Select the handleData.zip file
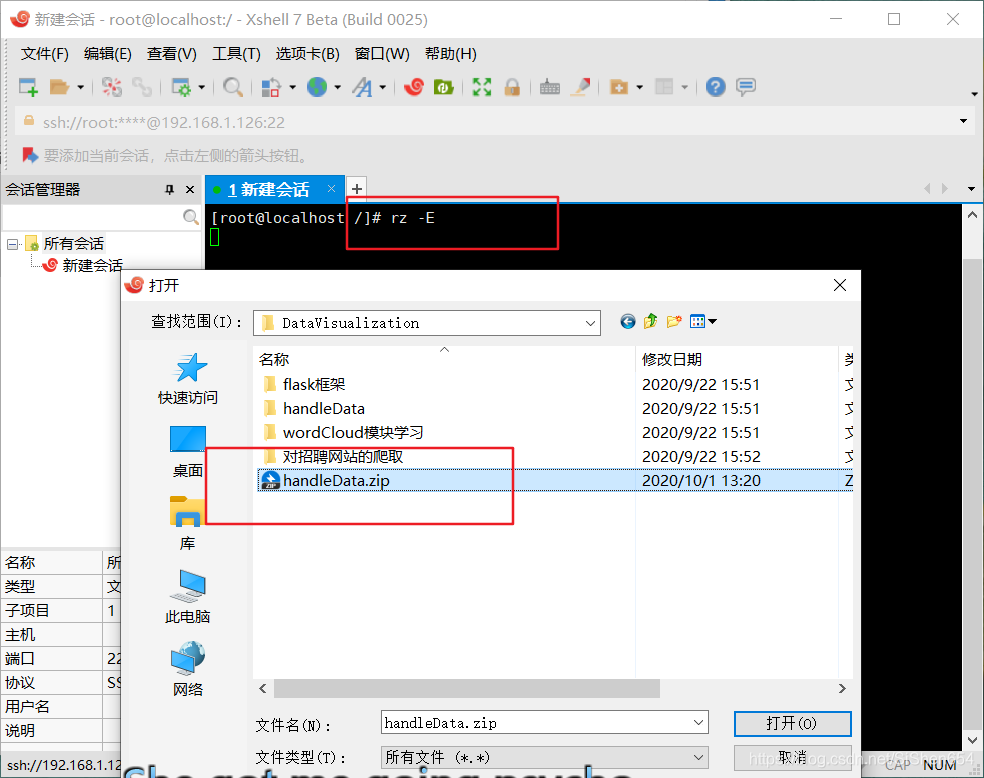The width and height of the screenshot is (984, 778). click(x=555, y=481)
